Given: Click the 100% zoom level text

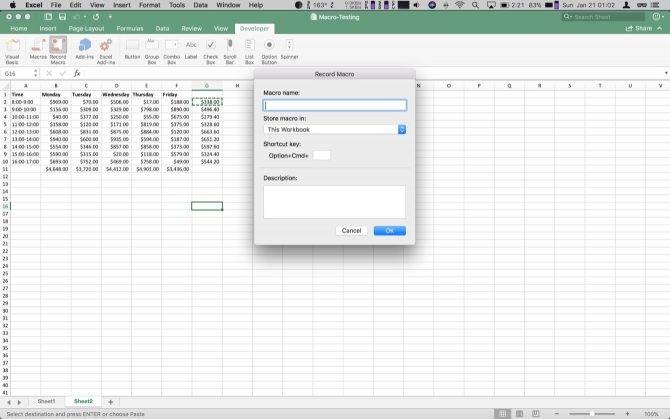Looking at the screenshot, I should [x=652, y=414].
